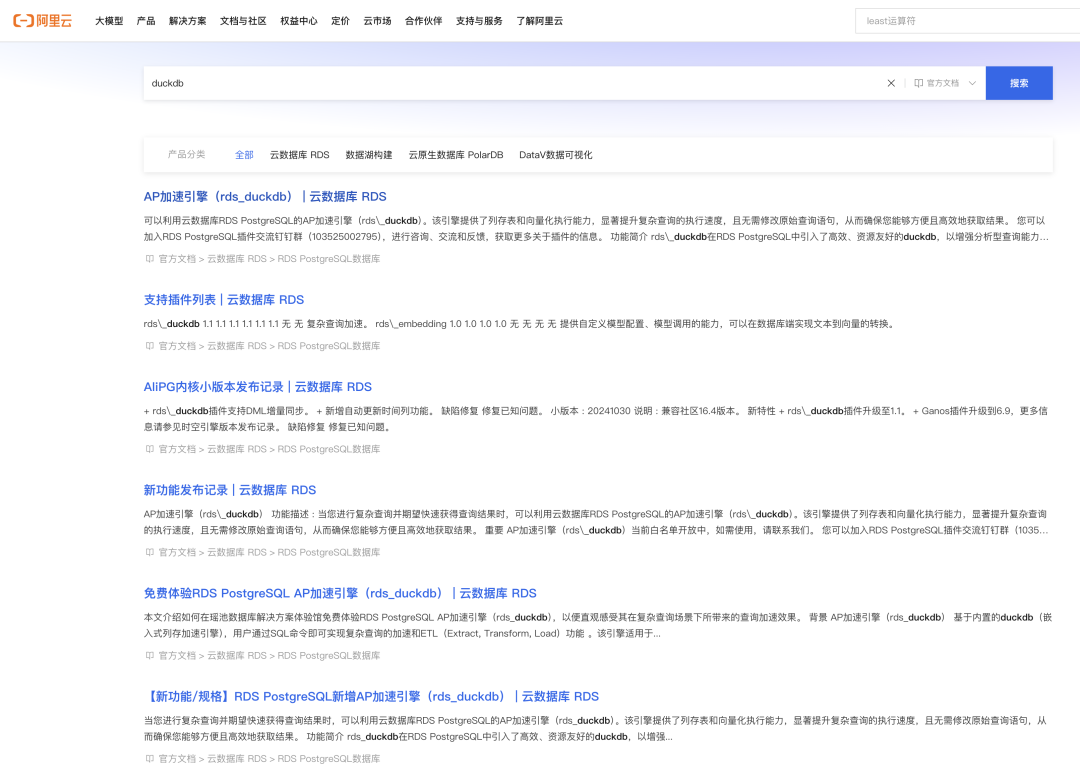The image size is (1080, 780).
Task: Click the blue 搜索 button
Action: click(1019, 83)
